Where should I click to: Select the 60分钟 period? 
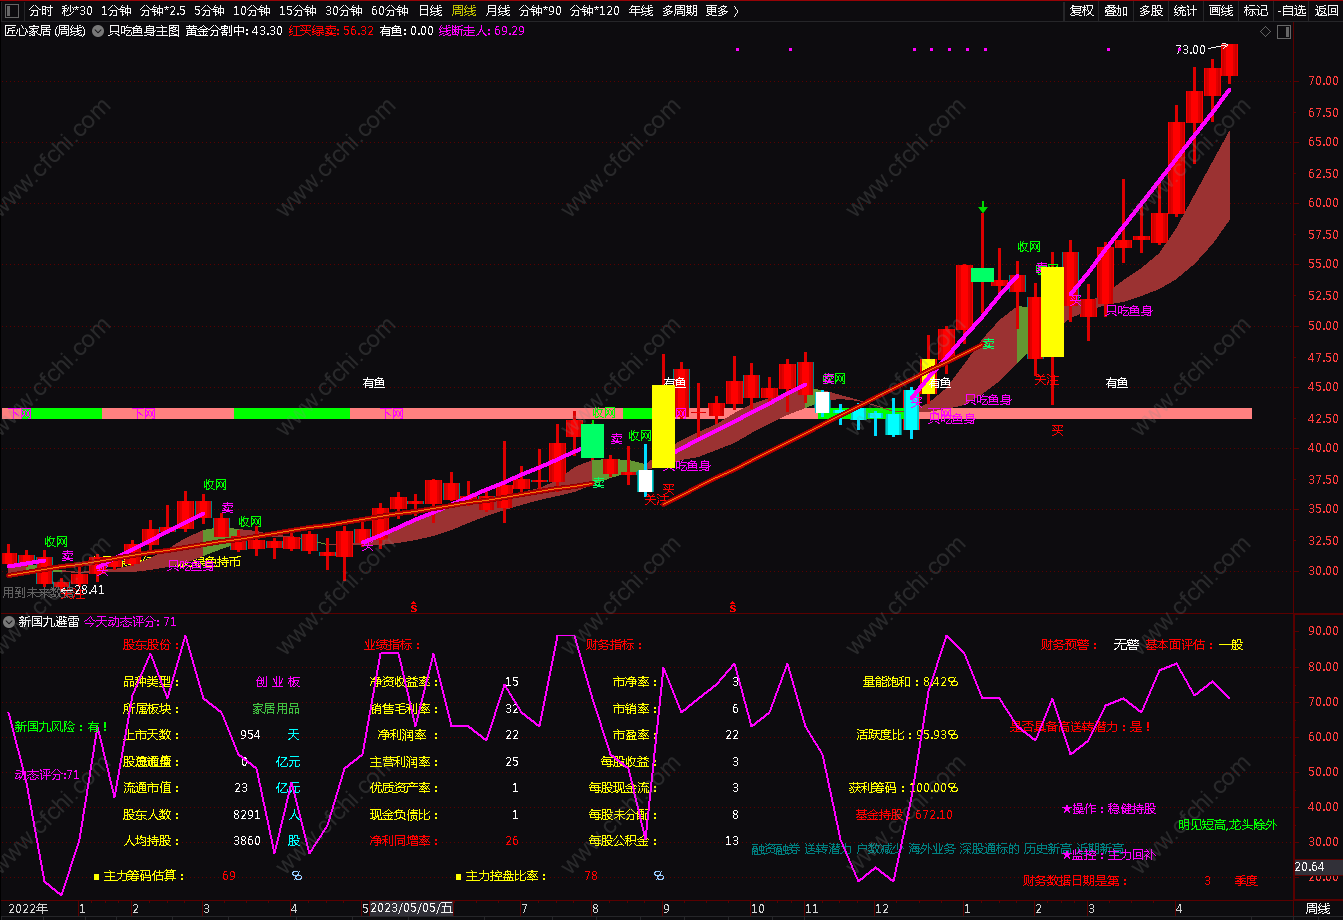tap(389, 10)
